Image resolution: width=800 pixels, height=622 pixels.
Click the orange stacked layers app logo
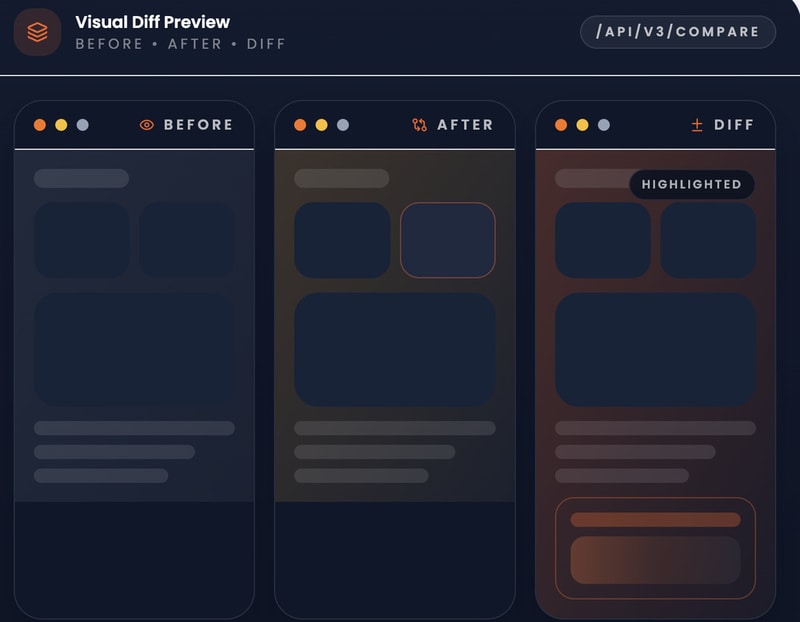pos(37,32)
